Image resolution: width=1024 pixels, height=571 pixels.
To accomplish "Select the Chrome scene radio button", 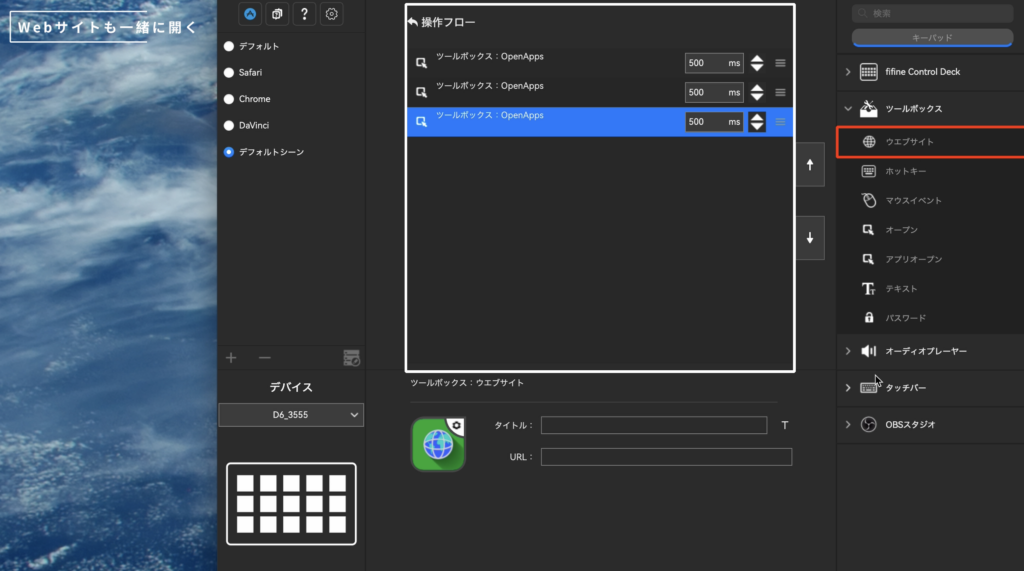I will [x=229, y=99].
